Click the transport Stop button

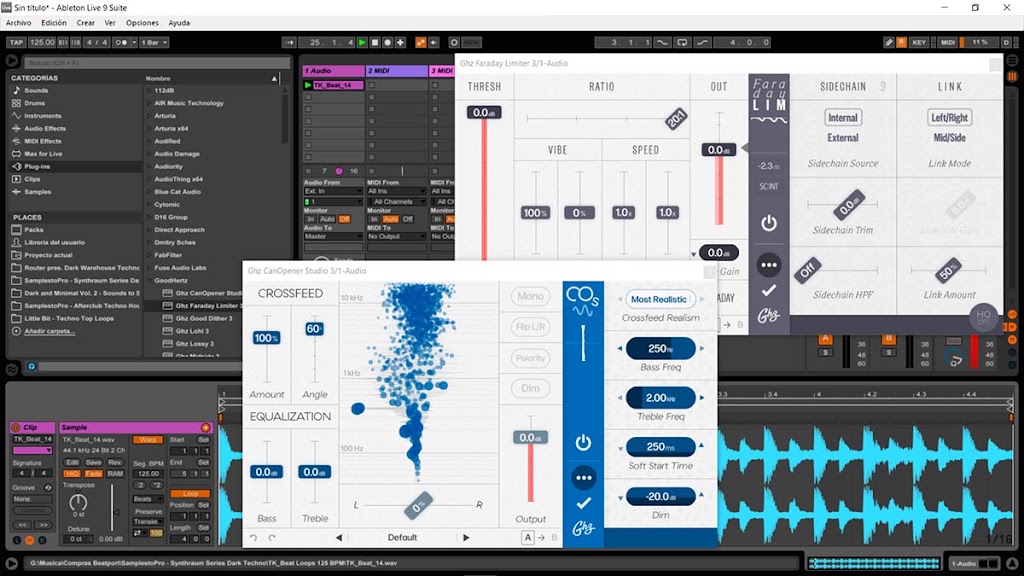pos(375,42)
